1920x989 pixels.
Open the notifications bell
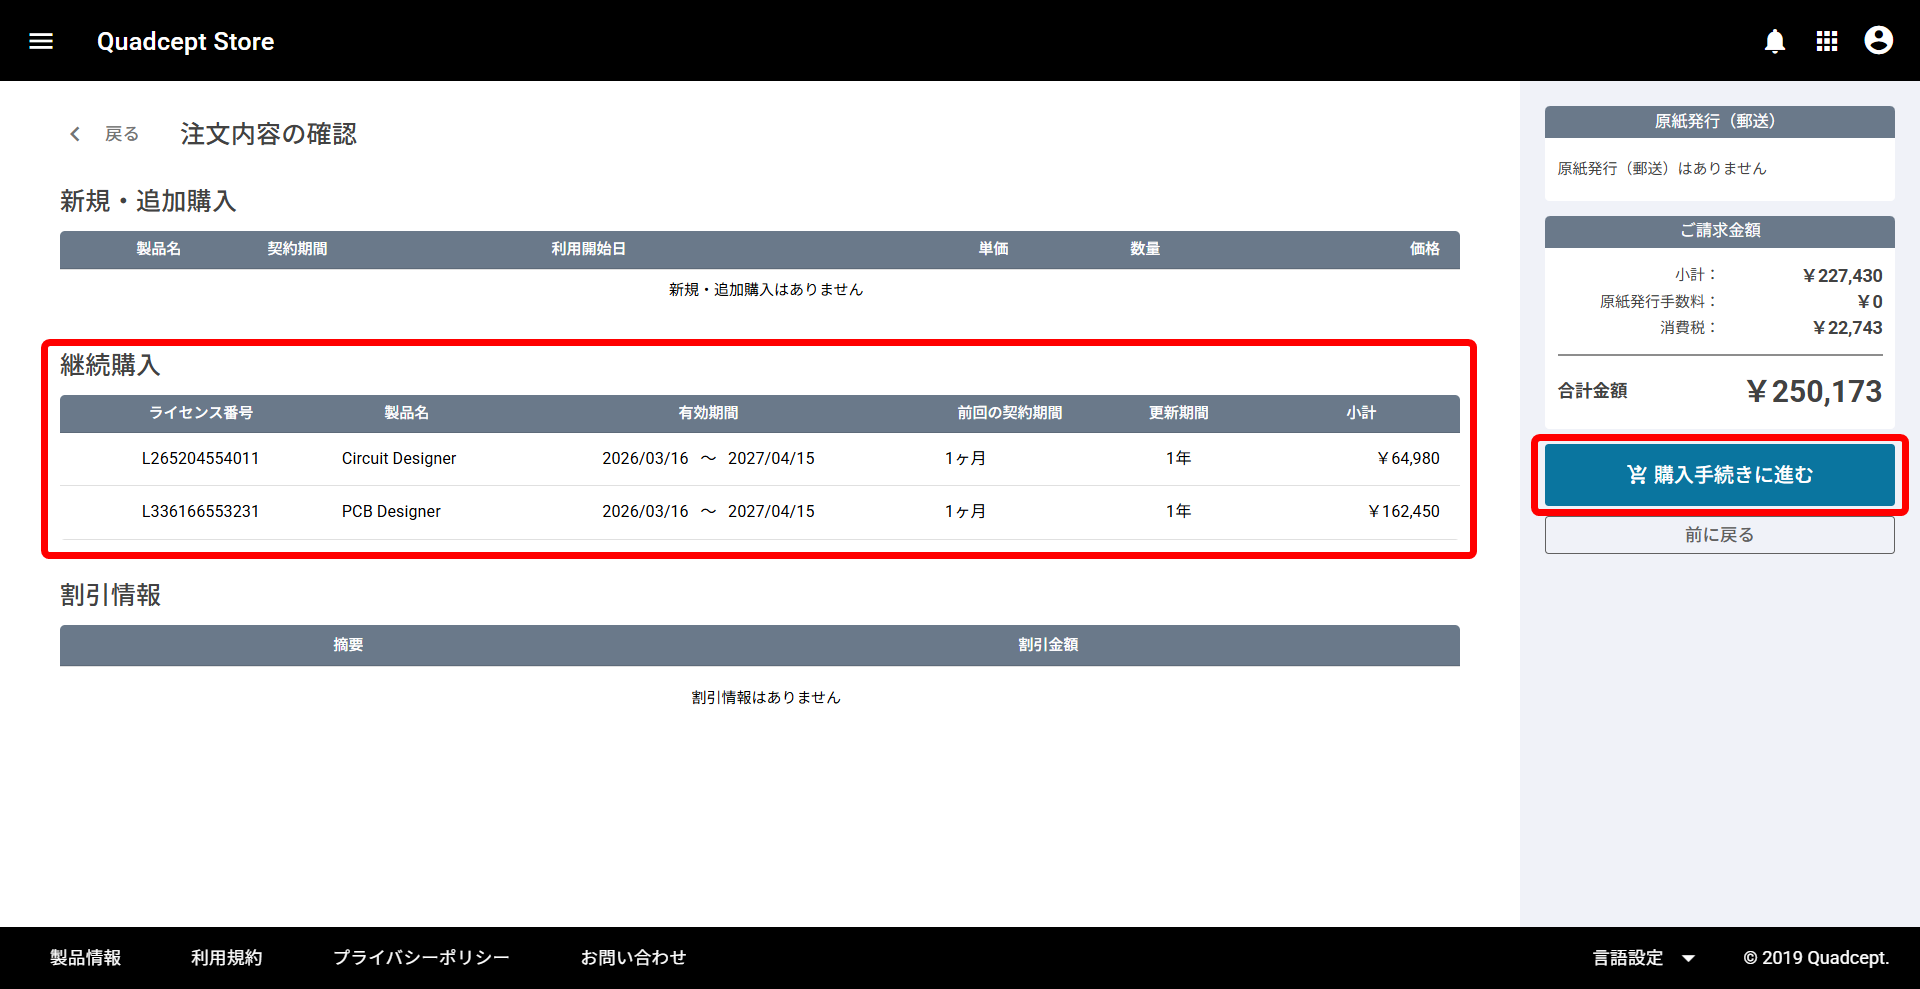click(1774, 41)
